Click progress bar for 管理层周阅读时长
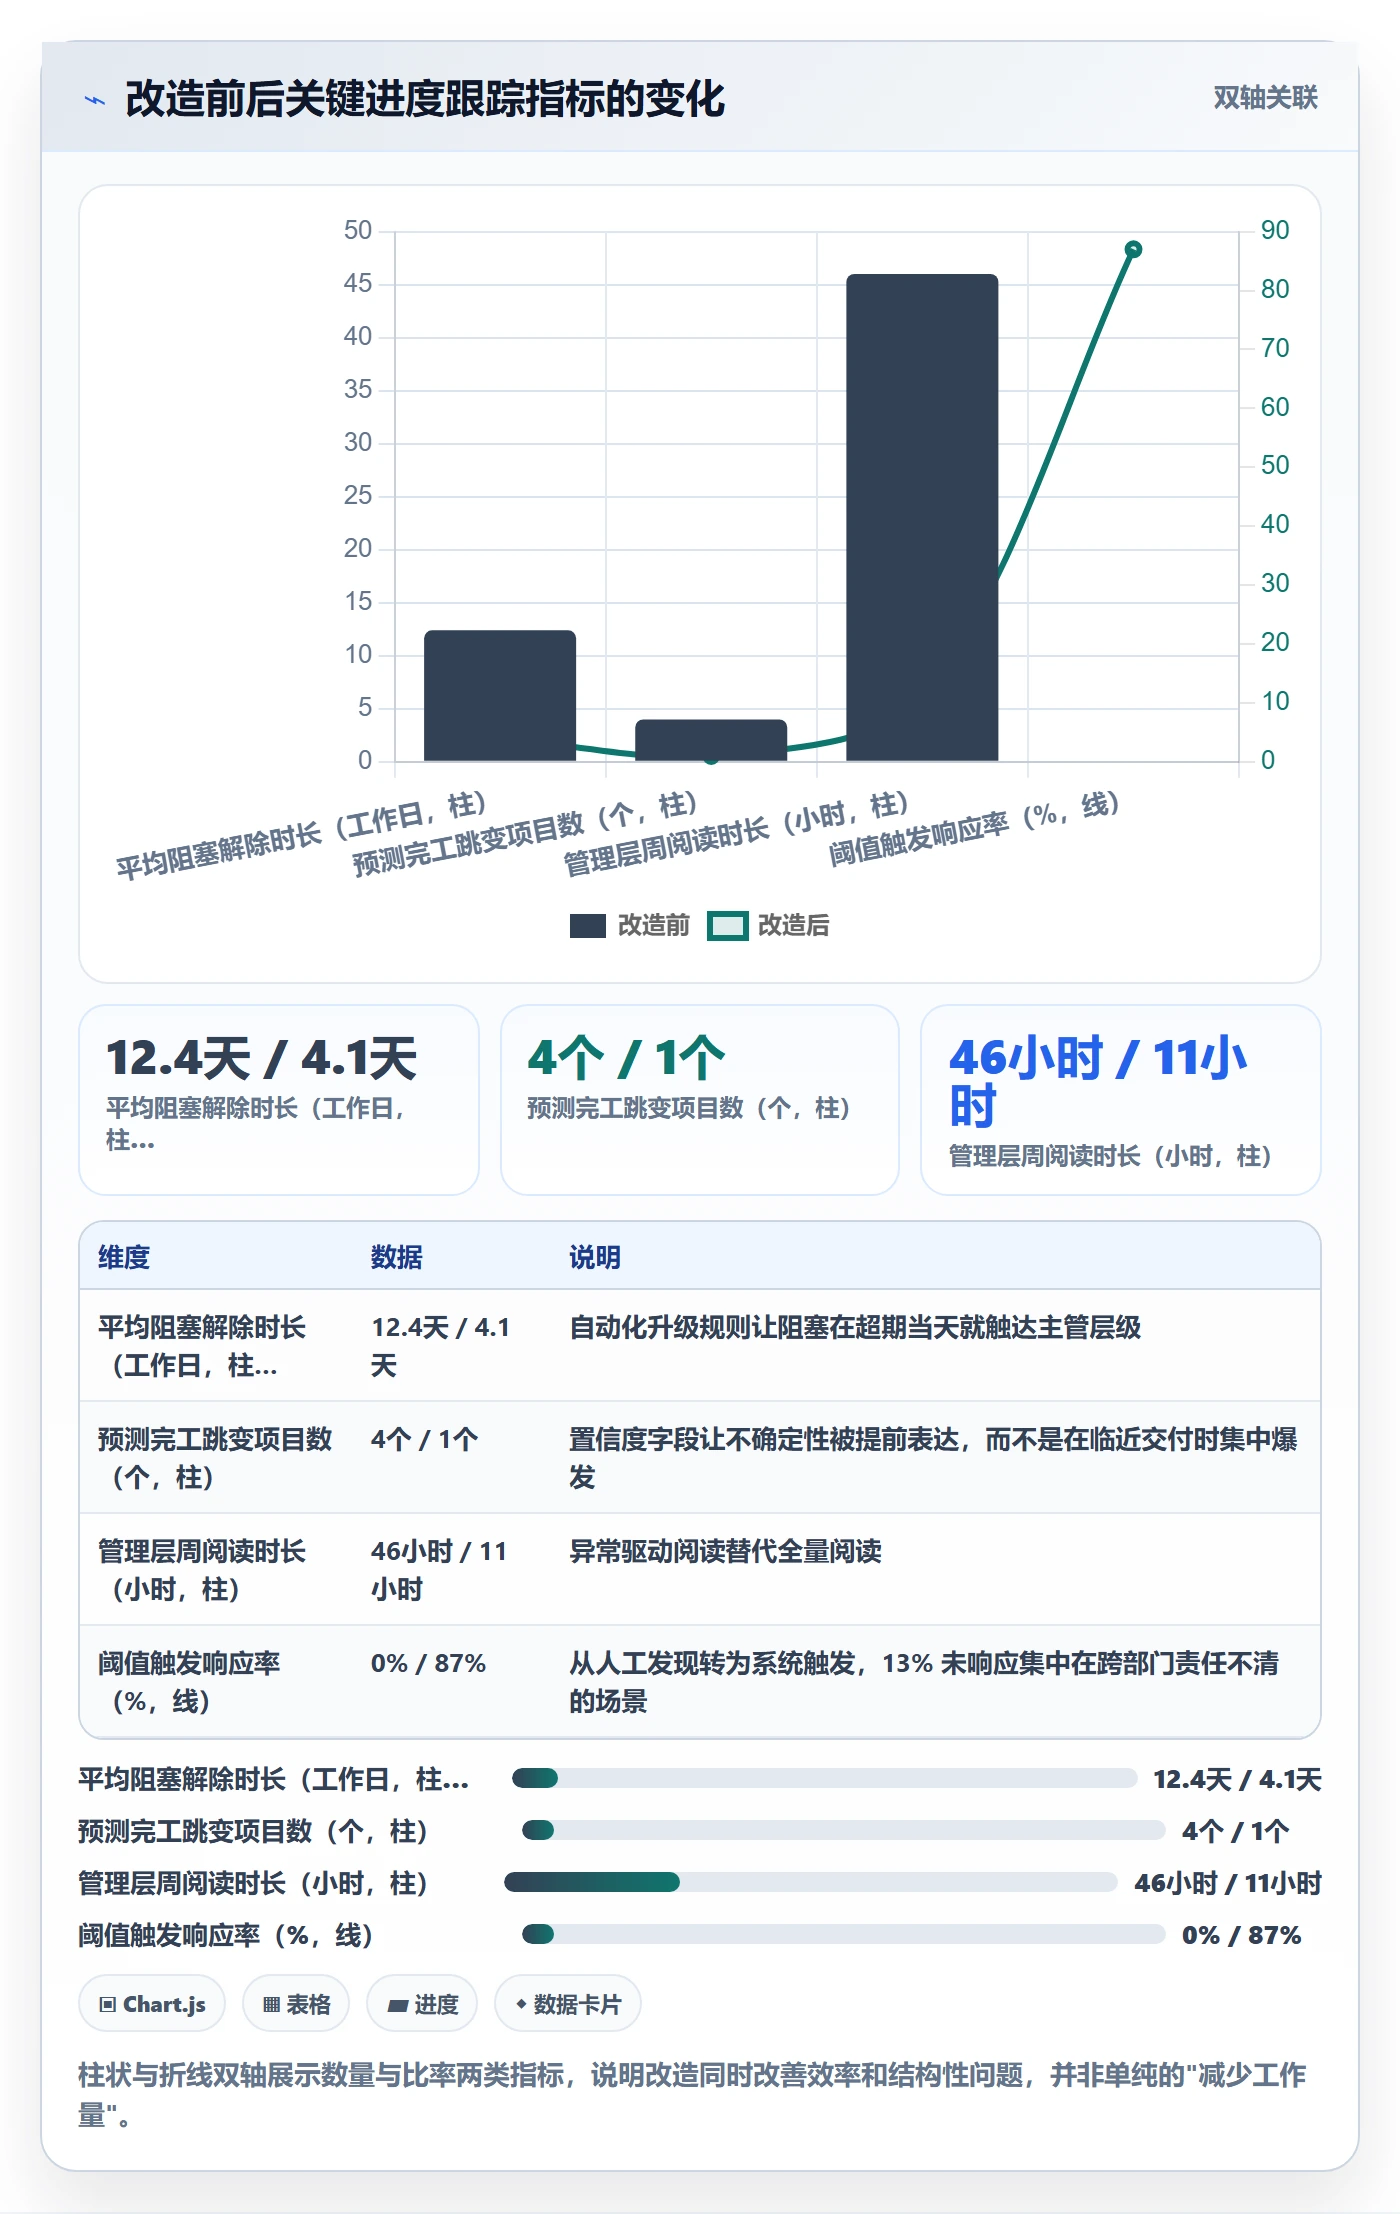This screenshot has width=1400, height=2214. (810, 1882)
